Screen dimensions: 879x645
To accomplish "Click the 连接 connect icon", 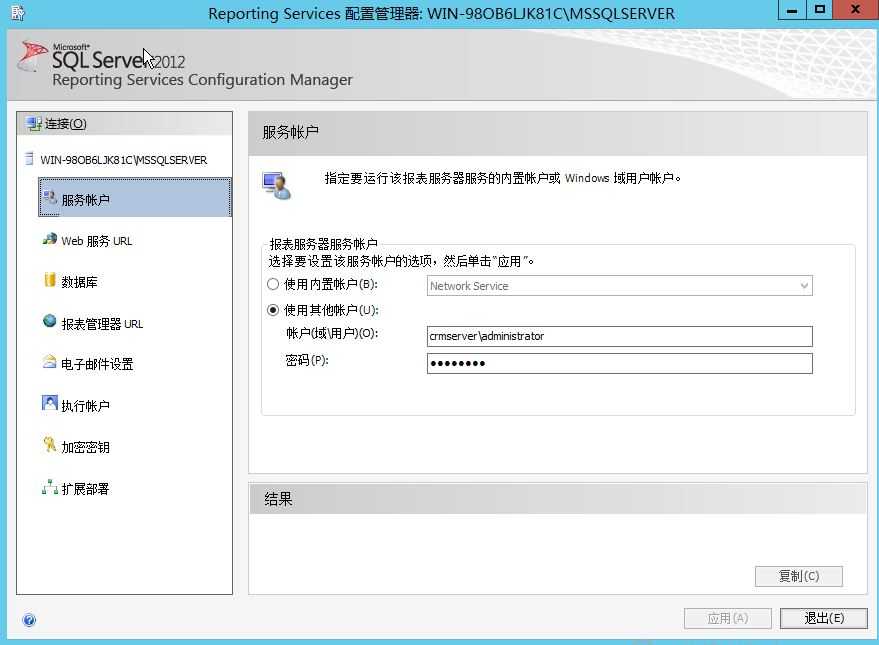I will click(34, 124).
